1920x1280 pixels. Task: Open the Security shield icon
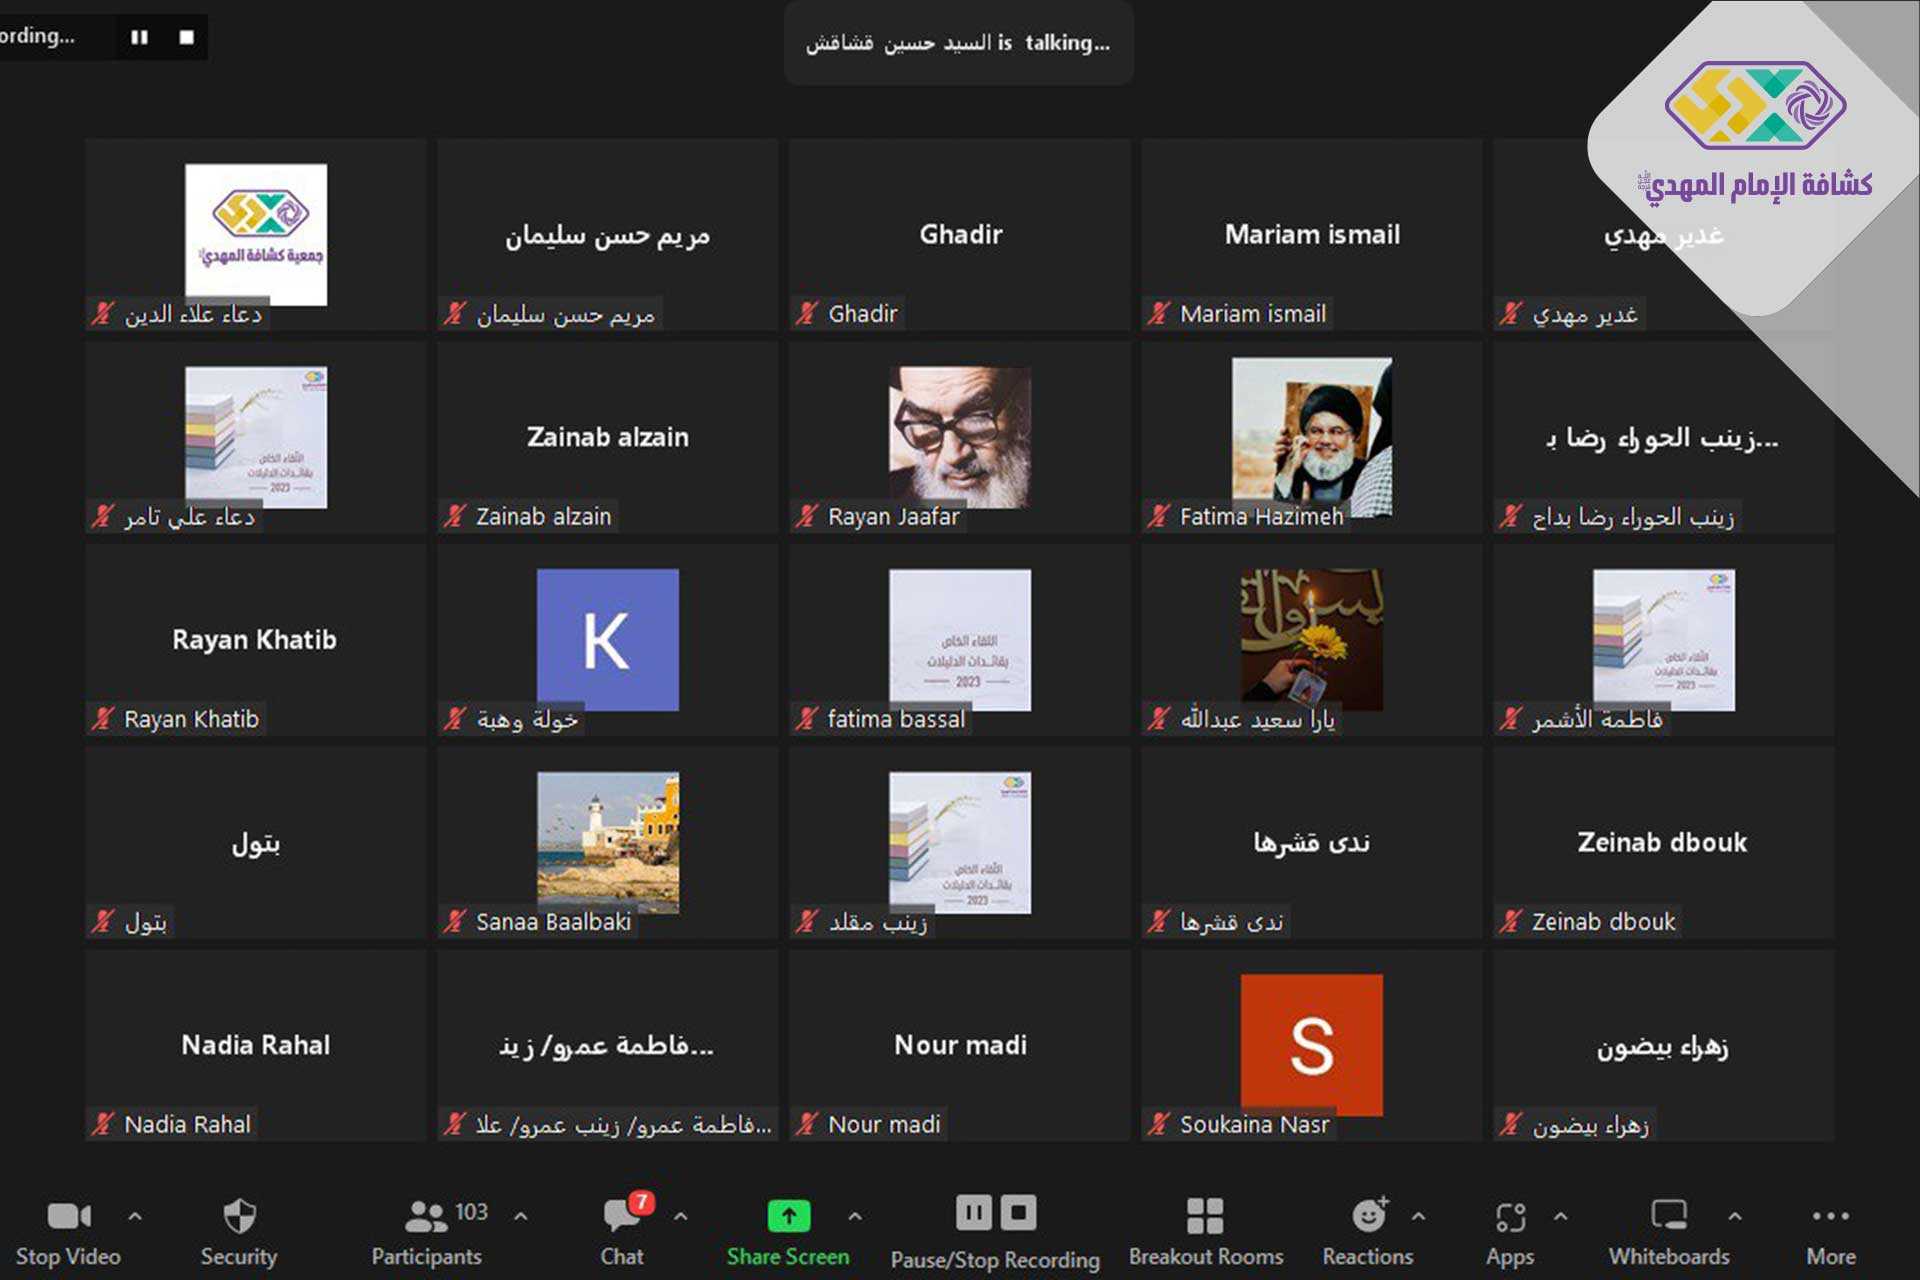(239, 1216)
